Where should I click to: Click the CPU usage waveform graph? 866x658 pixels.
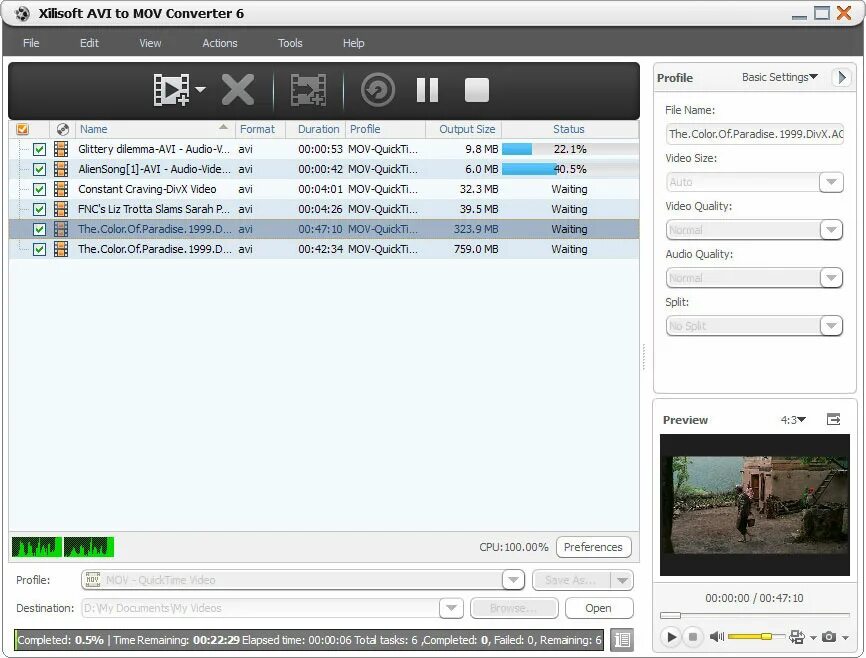pos(62,547)
